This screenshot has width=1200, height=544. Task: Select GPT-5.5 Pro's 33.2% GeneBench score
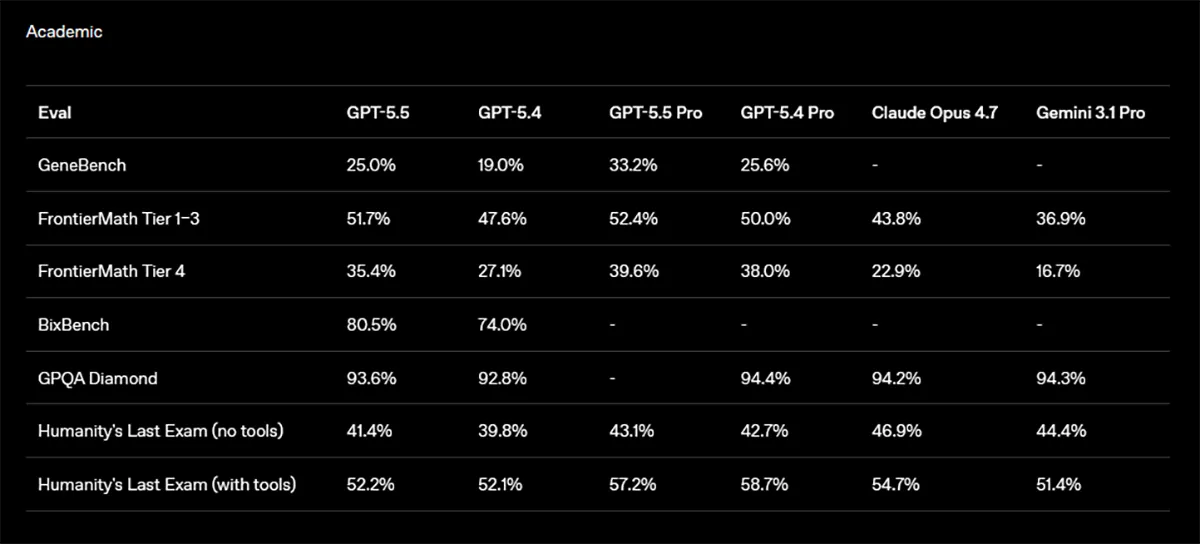(633, 165)
